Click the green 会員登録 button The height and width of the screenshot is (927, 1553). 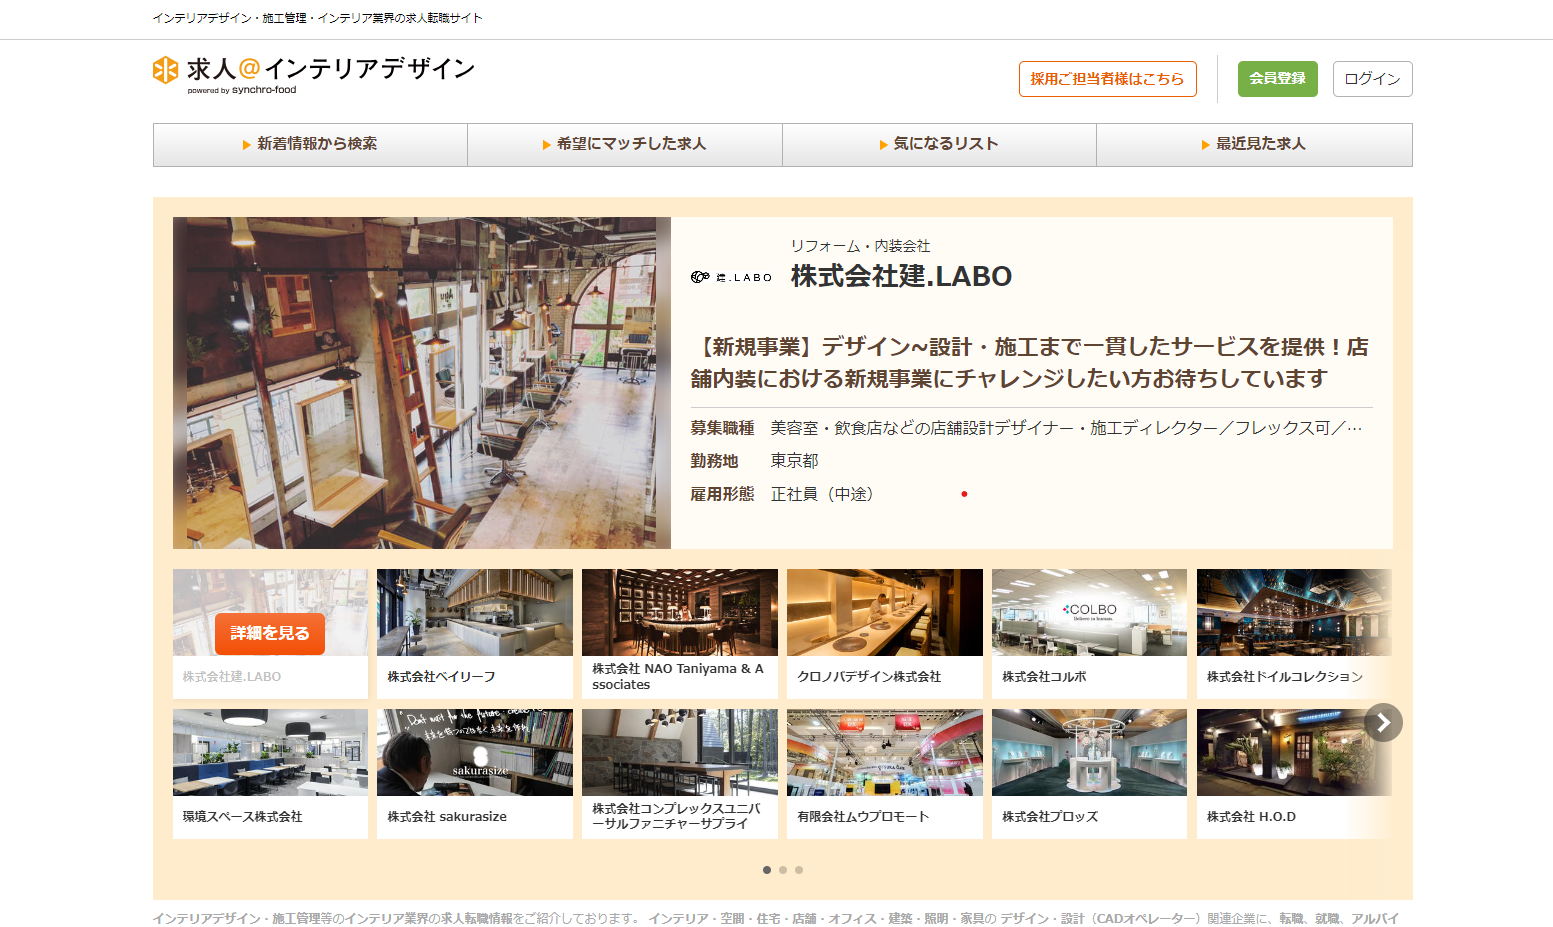1277,79
